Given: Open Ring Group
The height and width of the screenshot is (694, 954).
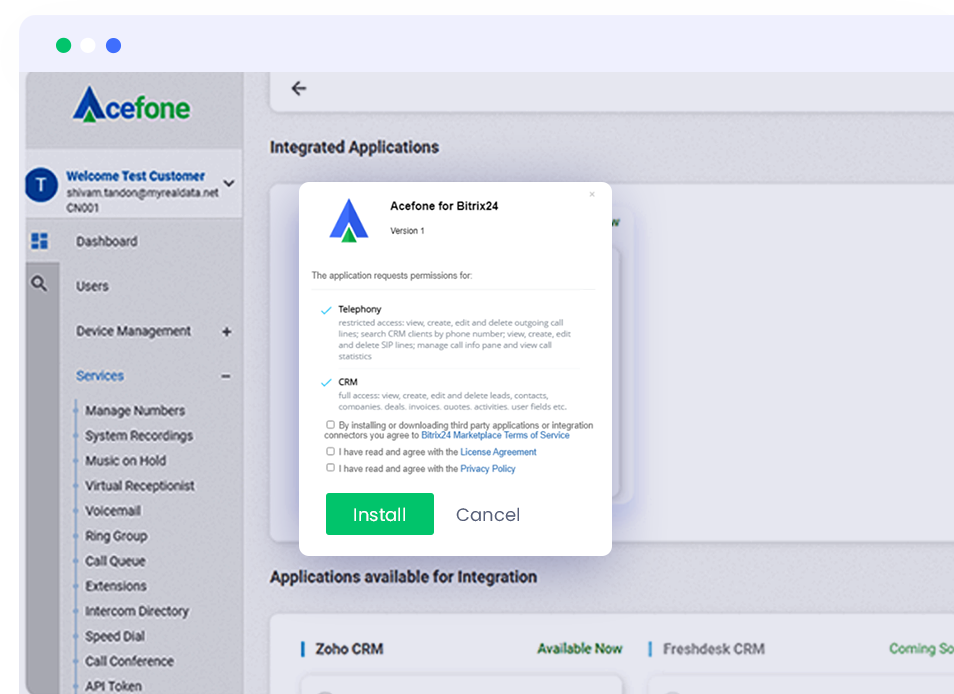Looking at the screenshot, I should (116, 536).
